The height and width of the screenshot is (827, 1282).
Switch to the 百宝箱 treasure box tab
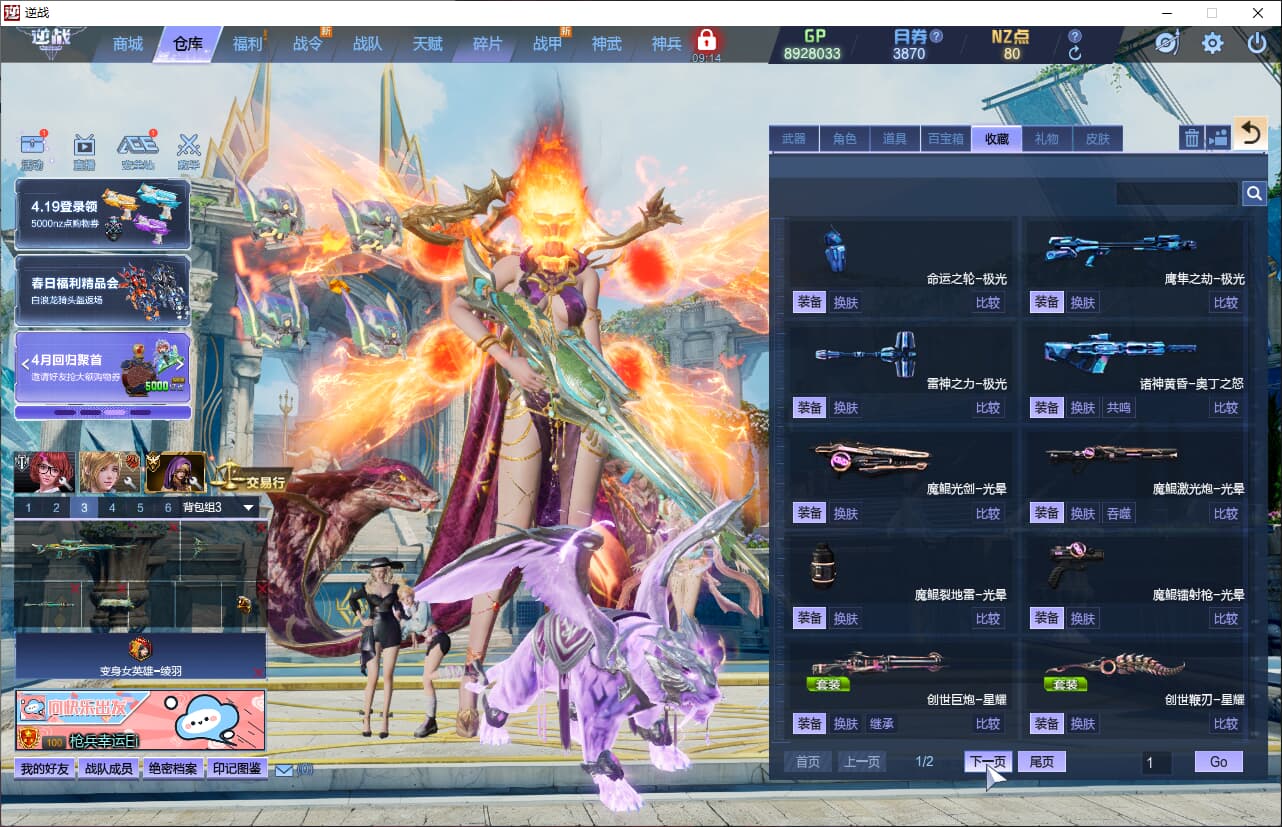coord(946,139)
